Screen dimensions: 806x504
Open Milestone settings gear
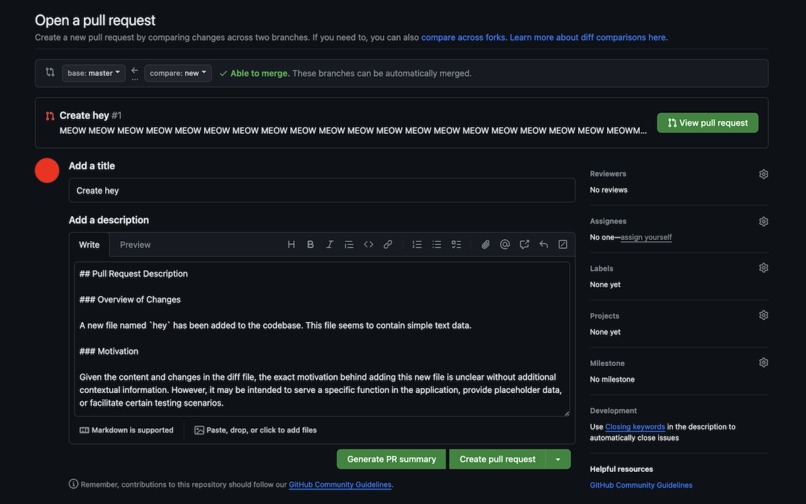point(763,363)
